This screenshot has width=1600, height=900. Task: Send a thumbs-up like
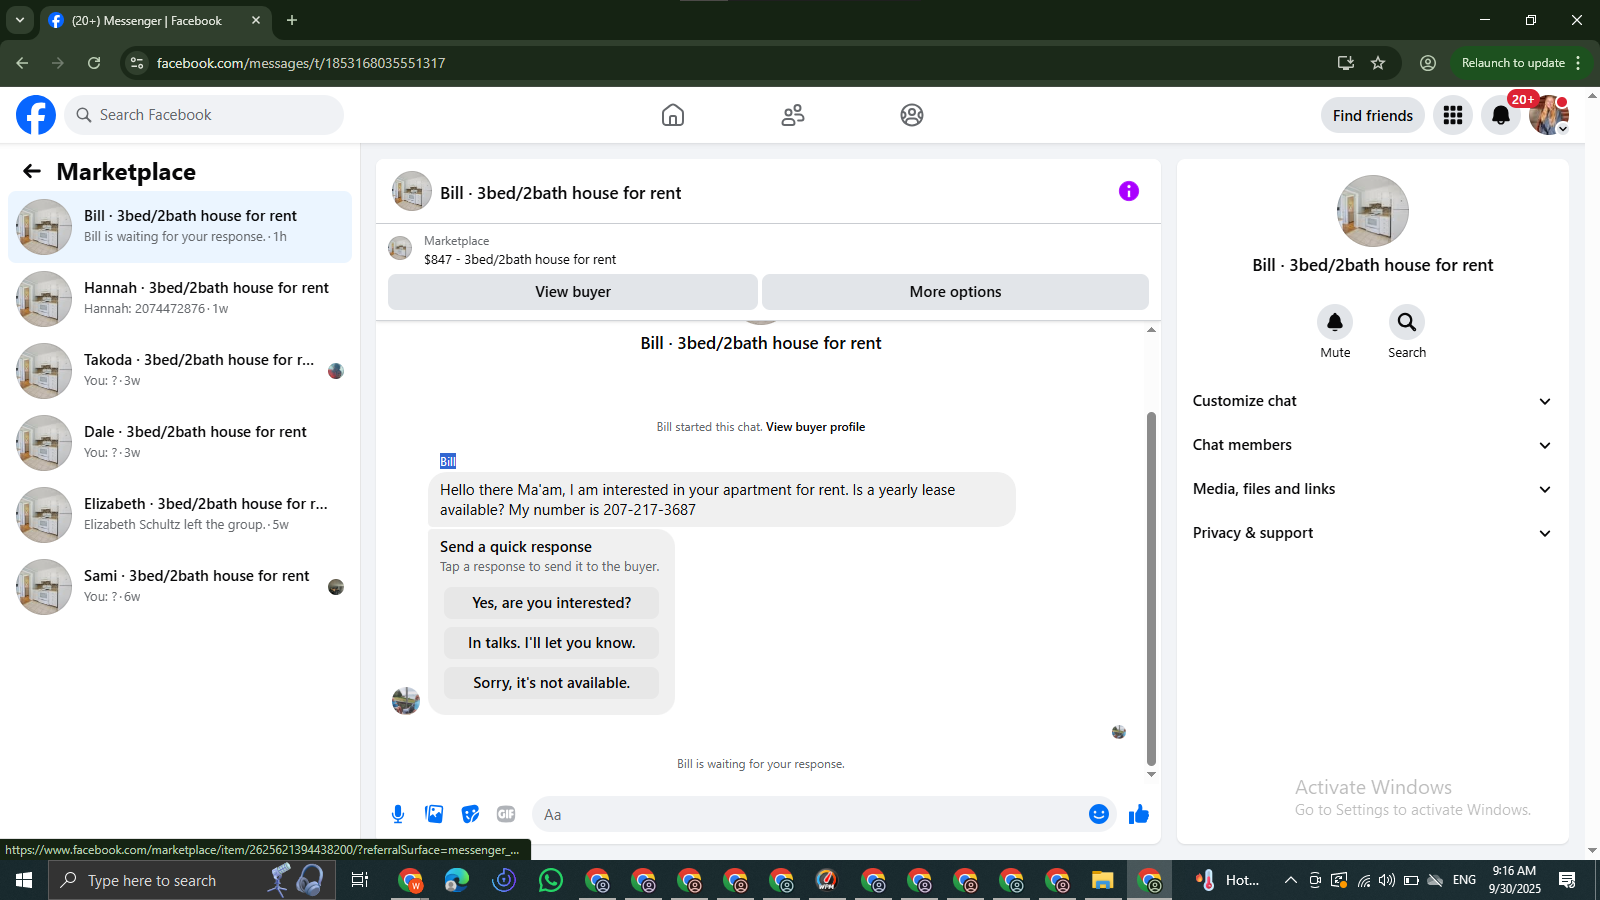click(1139, 814)
